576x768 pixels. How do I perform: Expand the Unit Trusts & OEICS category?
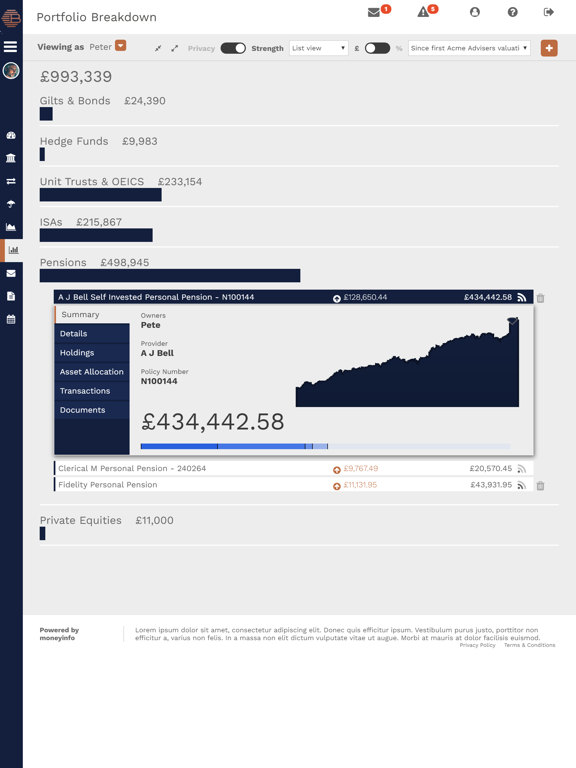(x=92, y=181)
